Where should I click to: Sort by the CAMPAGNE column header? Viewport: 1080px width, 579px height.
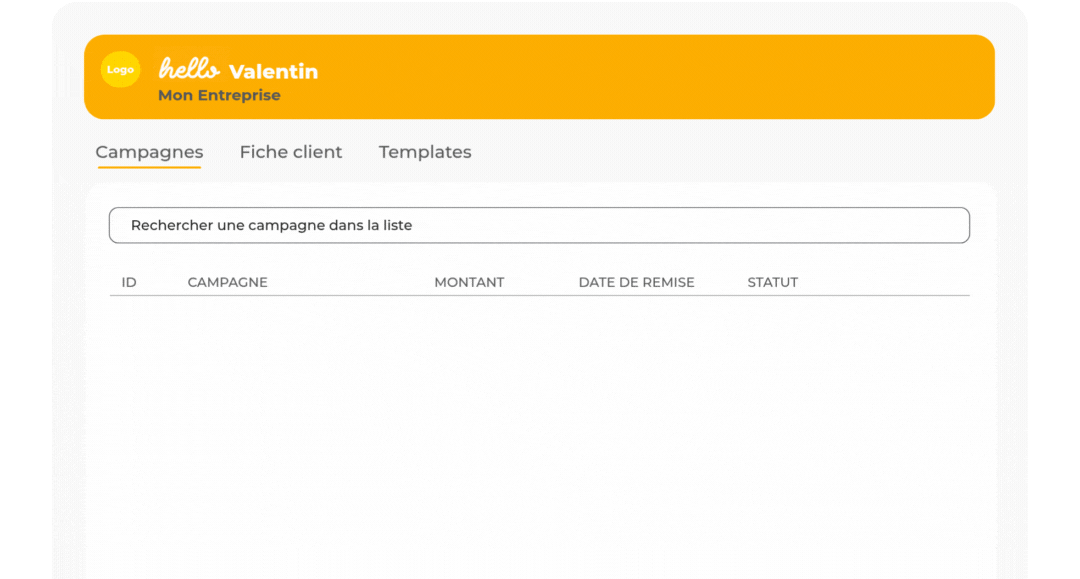point(227,282)
